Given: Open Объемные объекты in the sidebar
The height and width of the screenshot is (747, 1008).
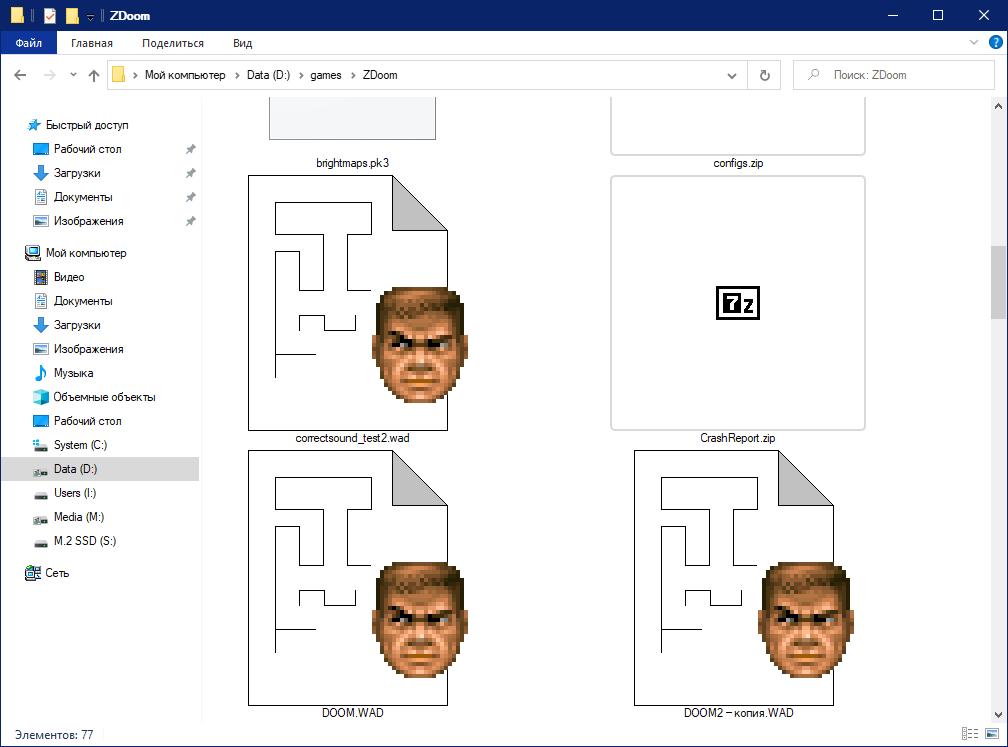Looking at the screenshot, I should (x=104, y=397).
